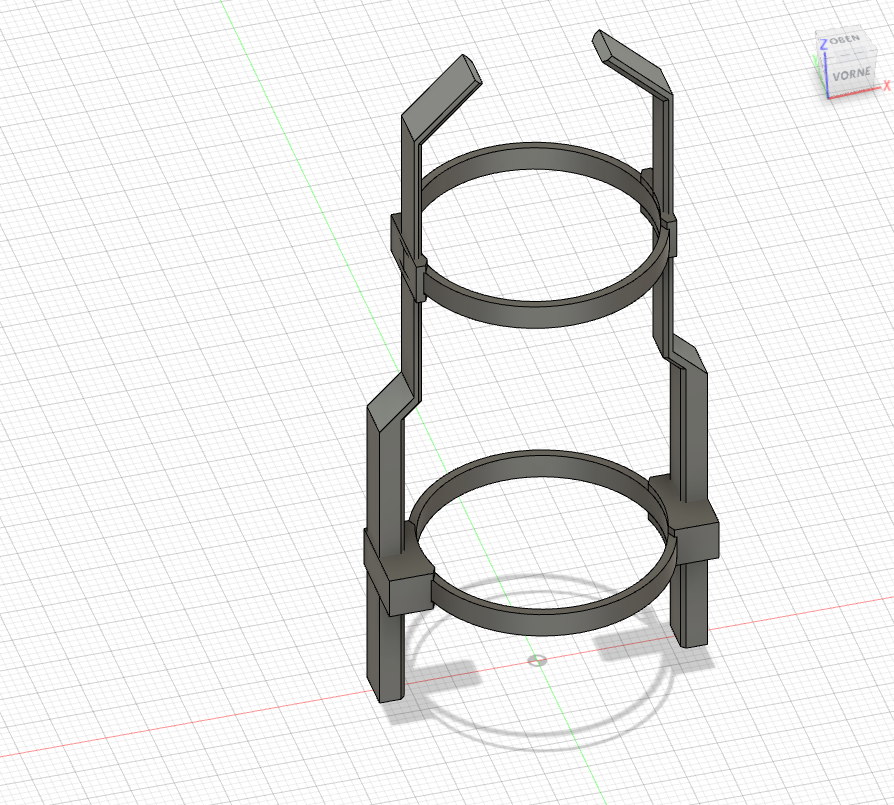This screenshot has height=805, width=894.
Task: Select the left upper vertical bar
Action: [409, 175]
